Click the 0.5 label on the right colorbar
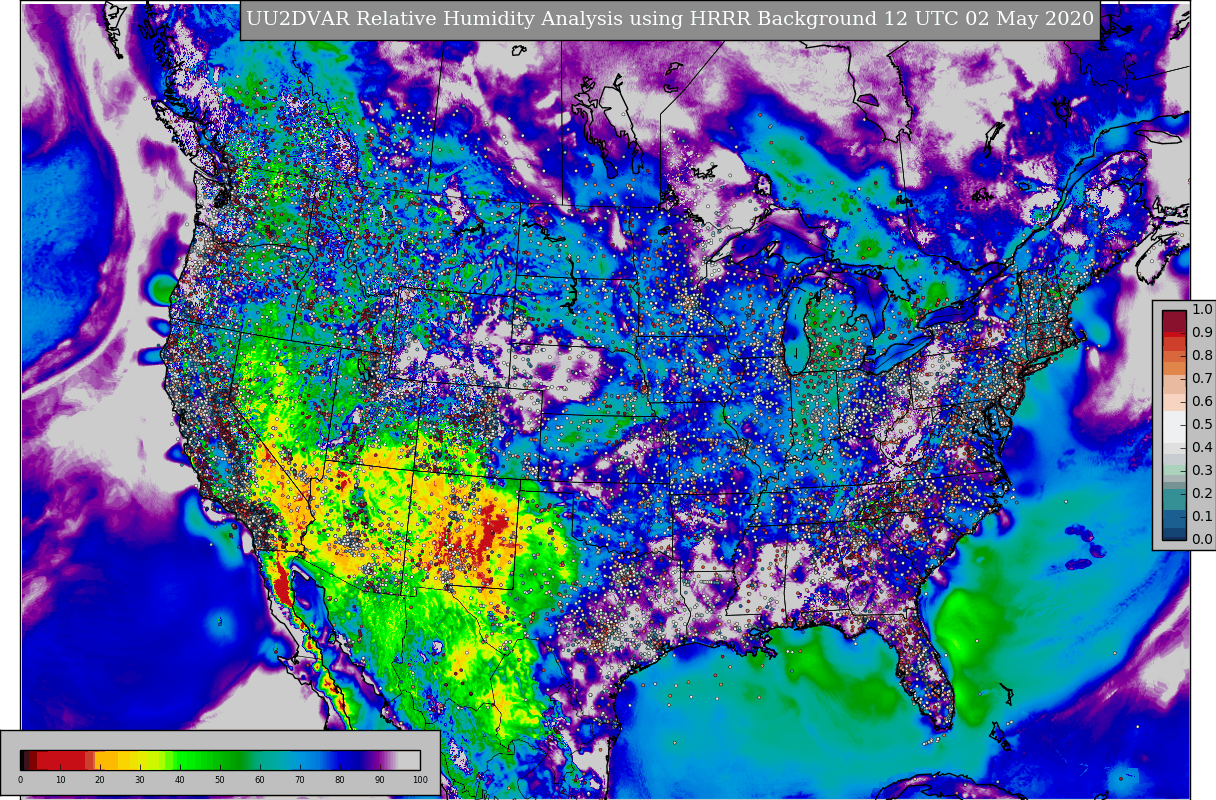This screenshot has width=1216, height=800. tap(1202, 424)
